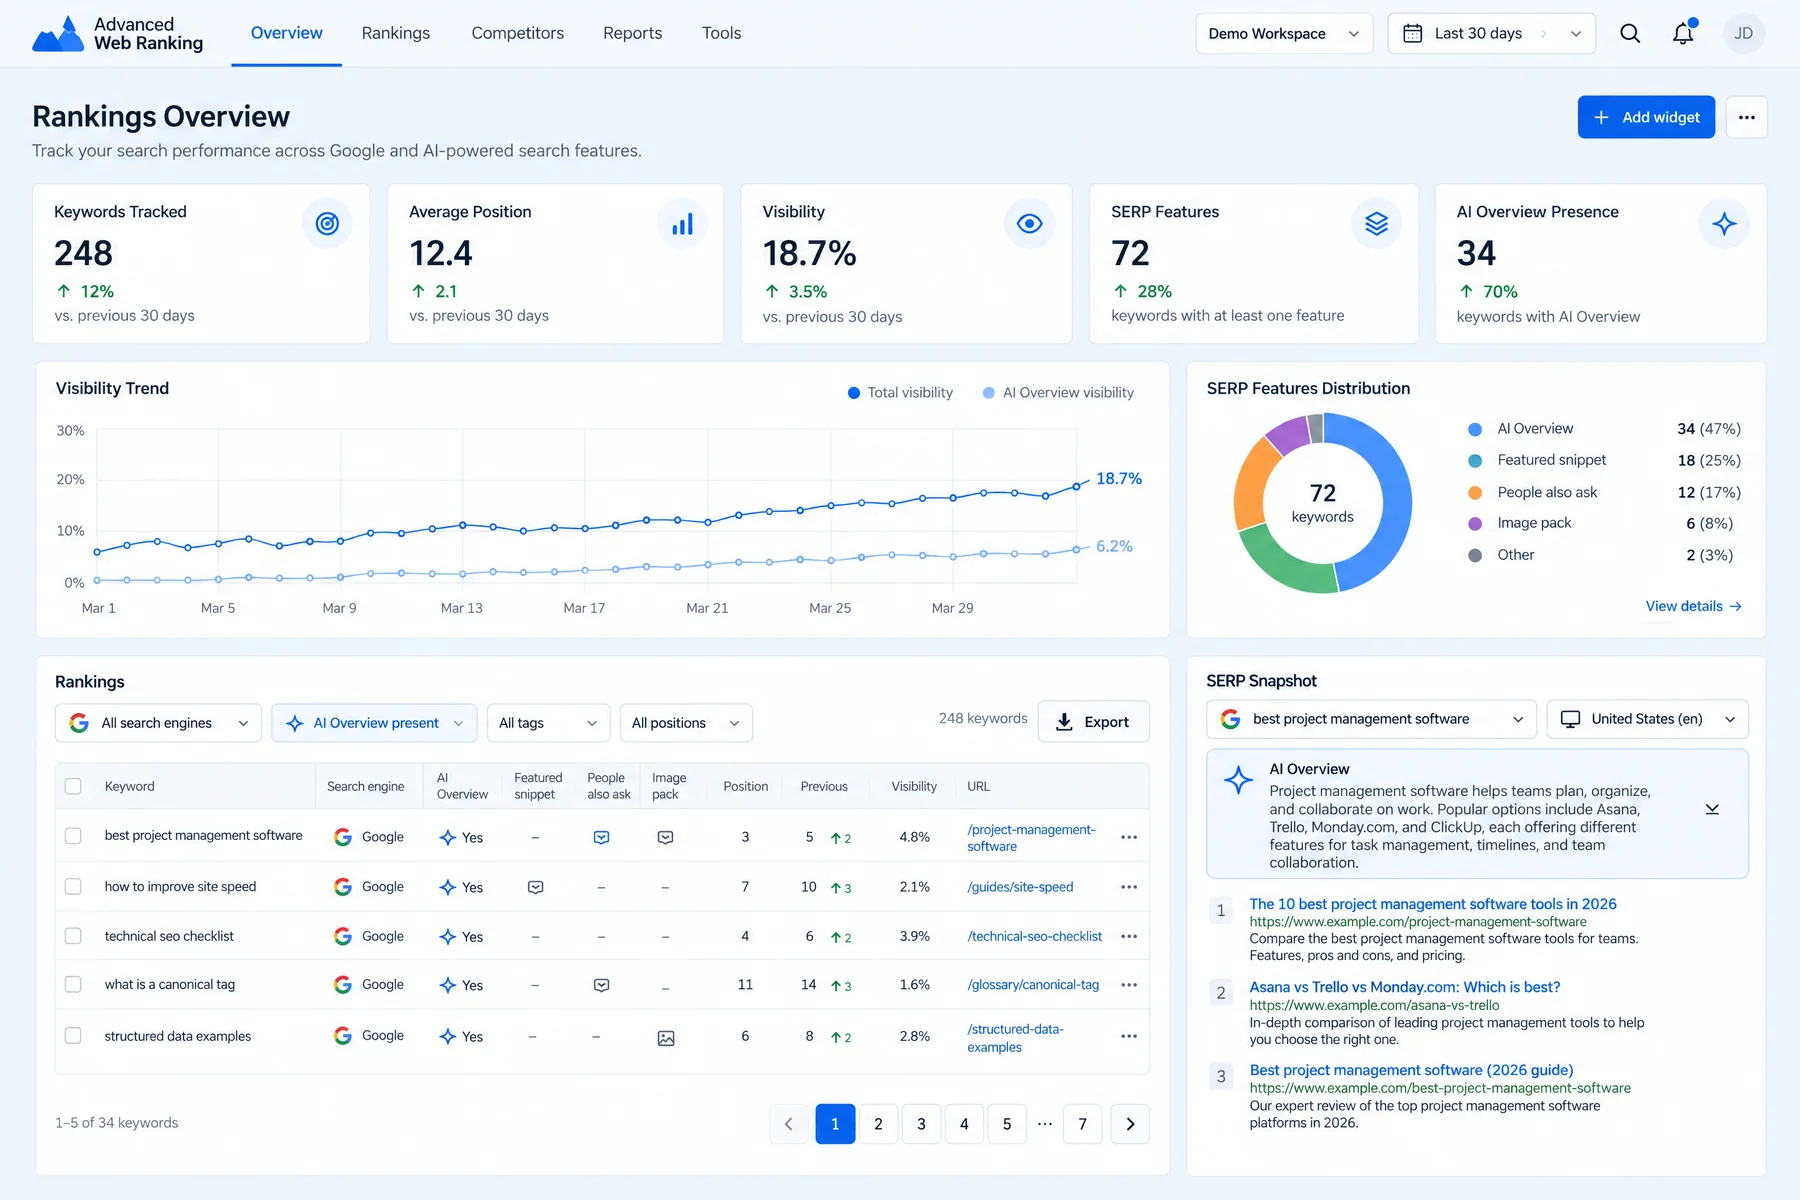This screenshot has height=1200, width=1800.
Task: Click the calendar icon in date range
Action: pos(1412,33)
